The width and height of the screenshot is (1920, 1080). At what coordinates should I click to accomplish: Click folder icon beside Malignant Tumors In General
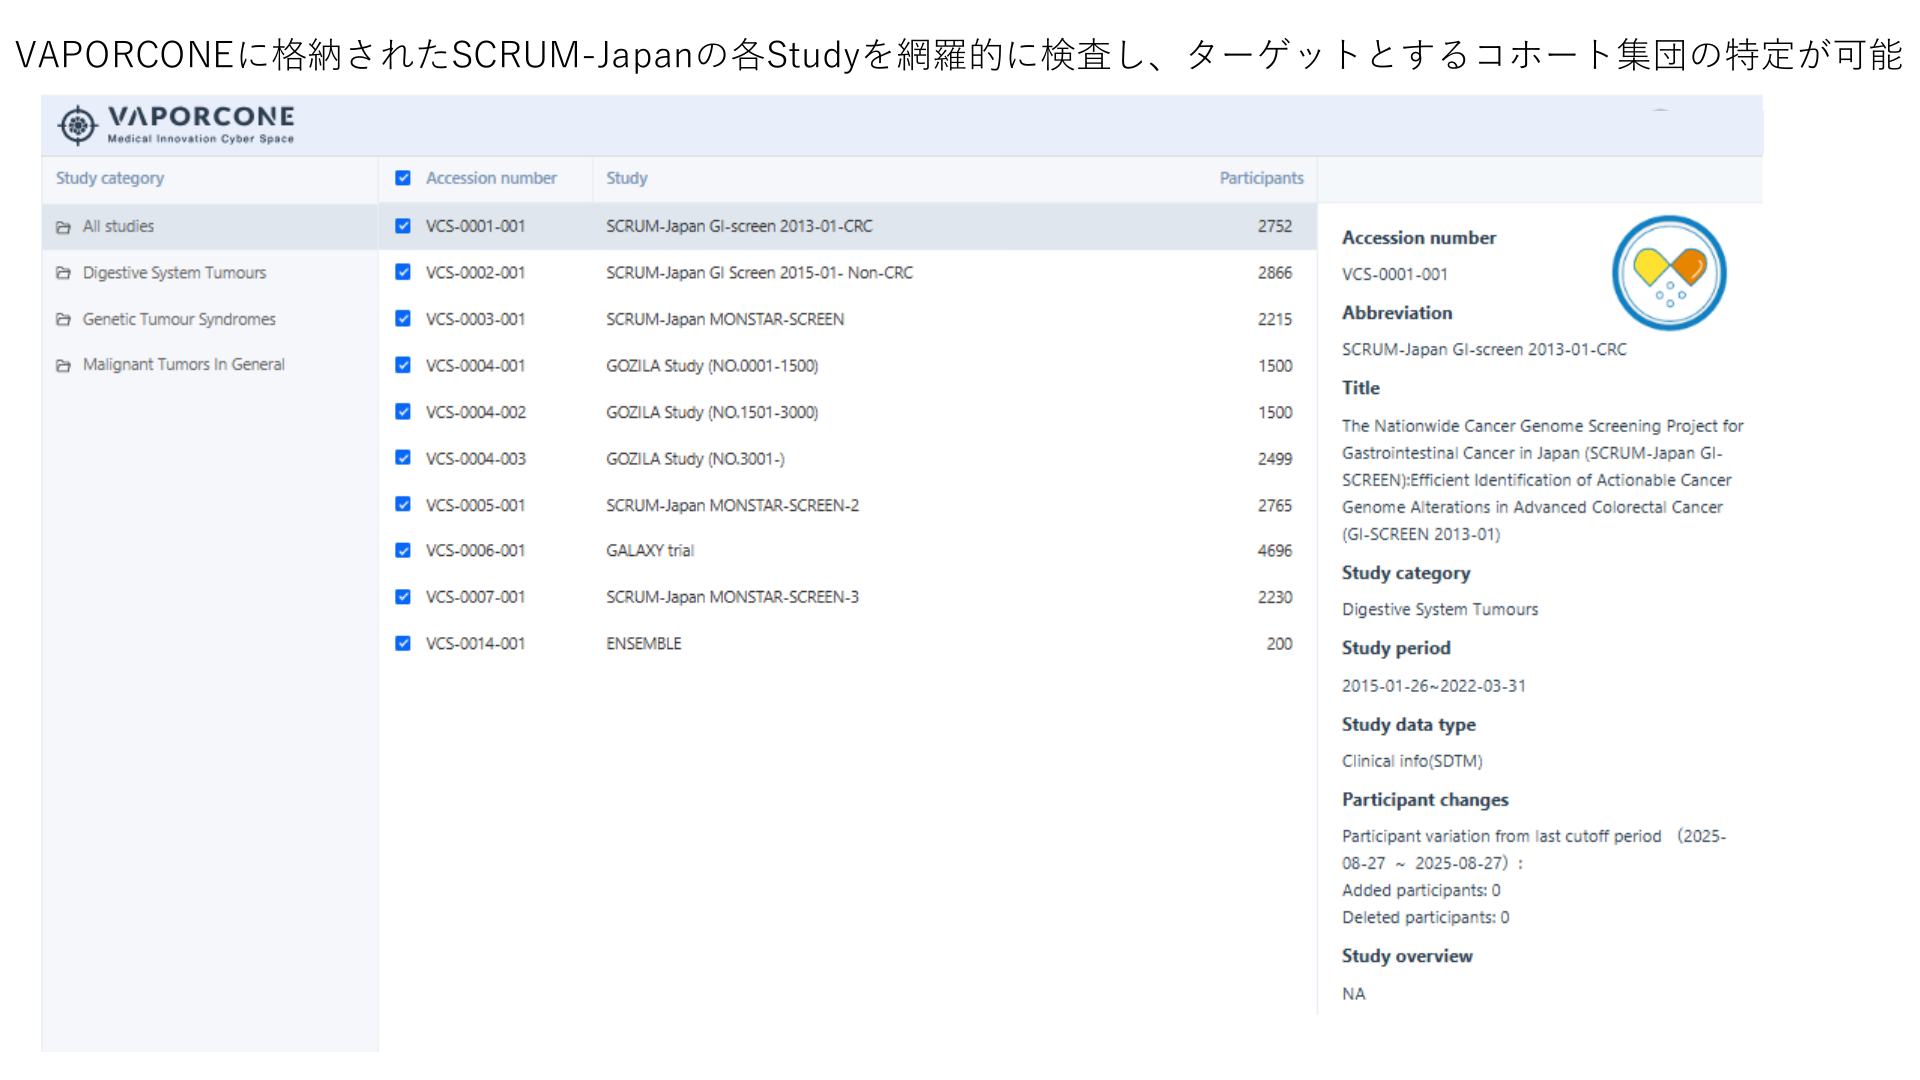(63, 365)
